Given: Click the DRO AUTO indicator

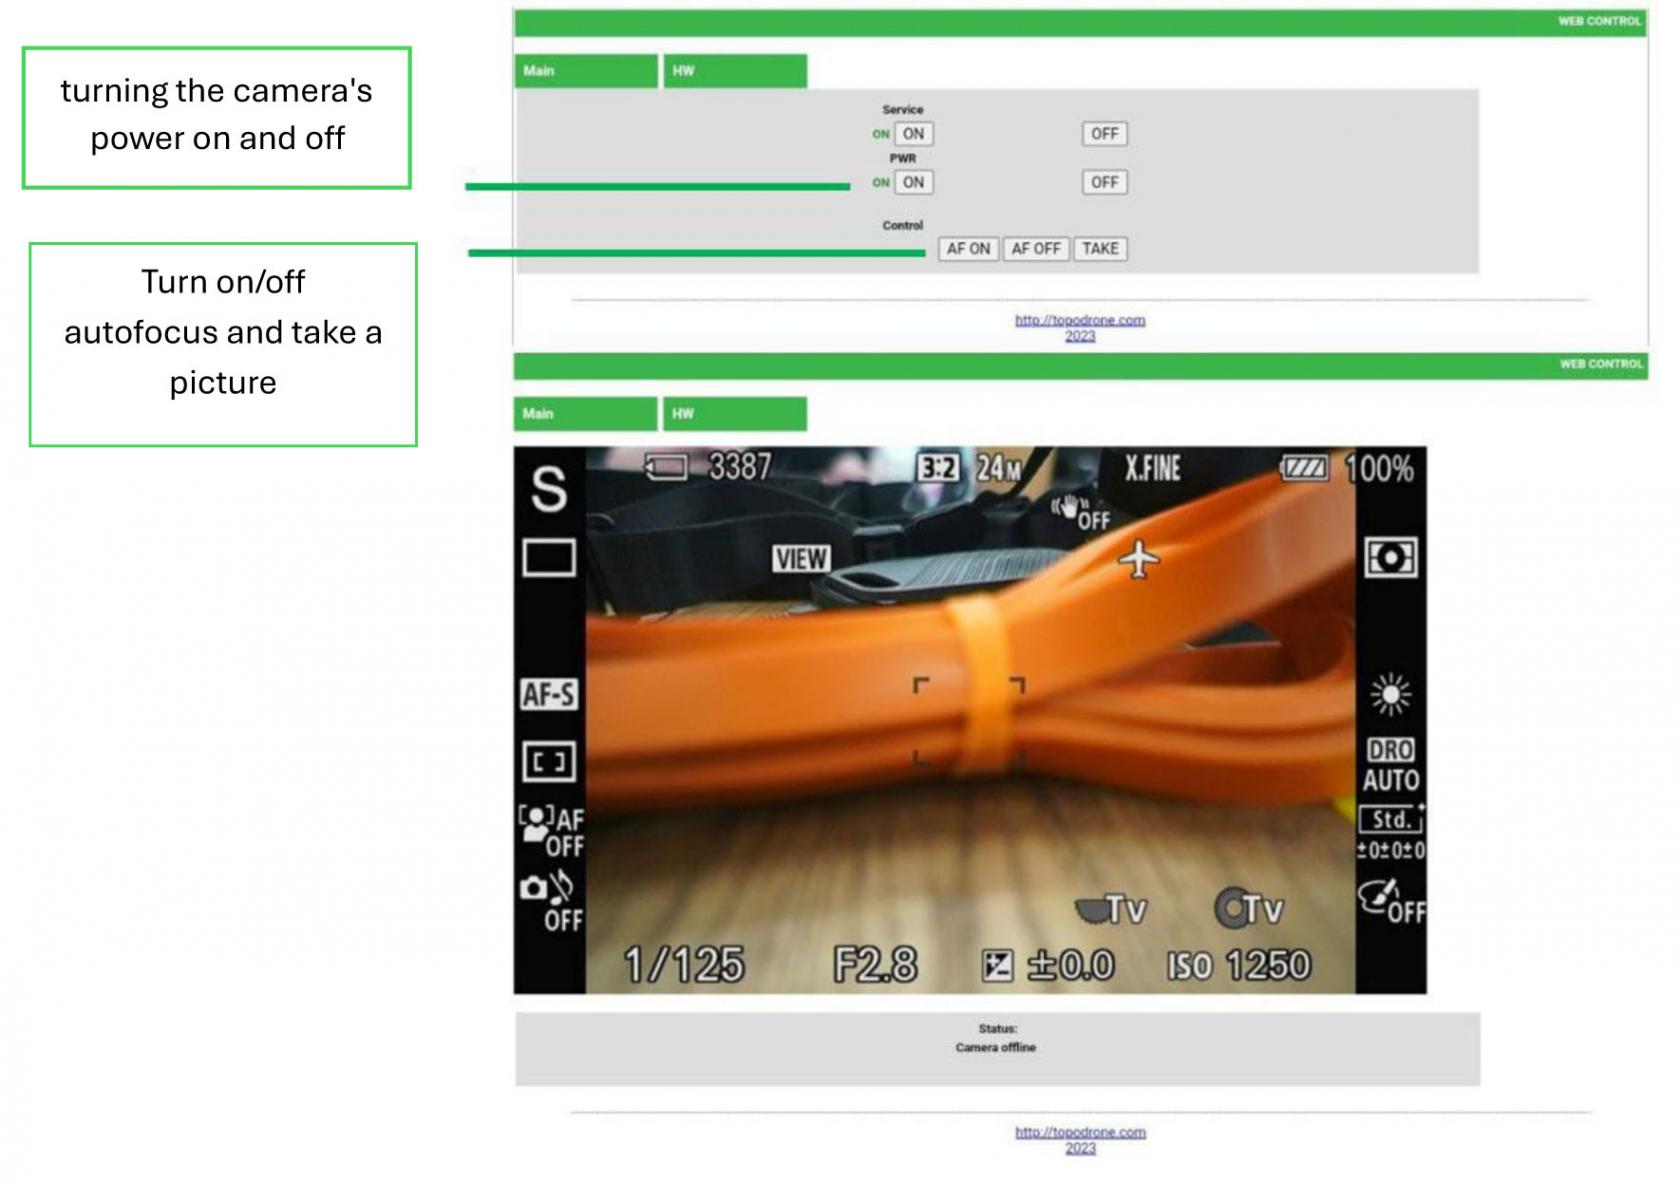Looking at the screenshot, I should [1390, 765].
